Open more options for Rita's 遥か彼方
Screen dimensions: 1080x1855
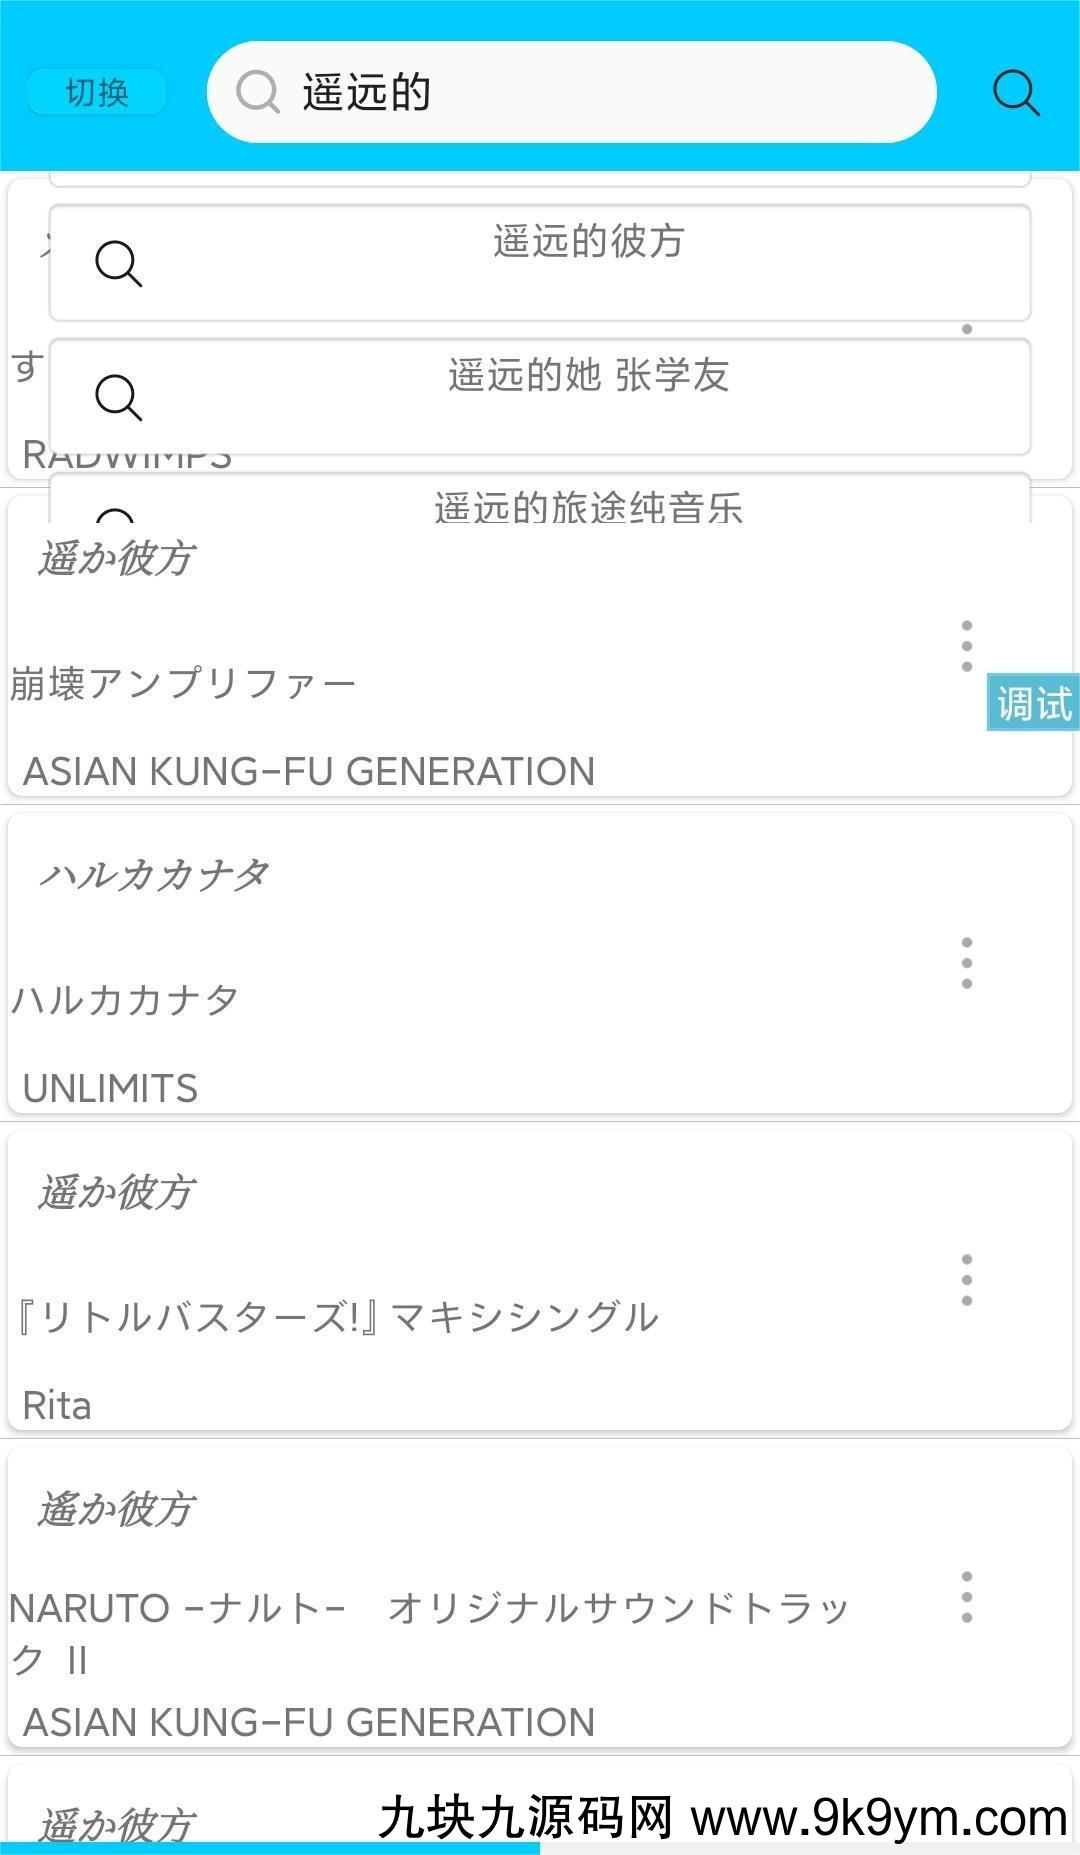[x=966, y=1280]
